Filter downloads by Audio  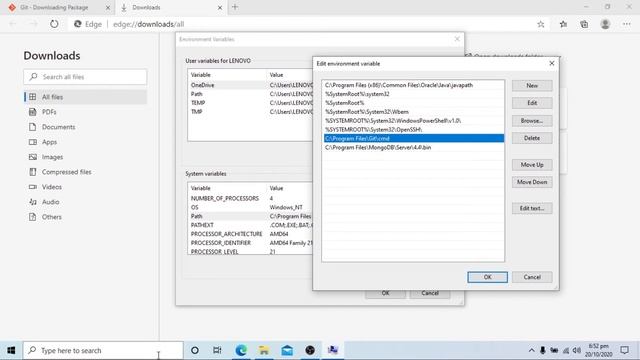tap(85, 202)
